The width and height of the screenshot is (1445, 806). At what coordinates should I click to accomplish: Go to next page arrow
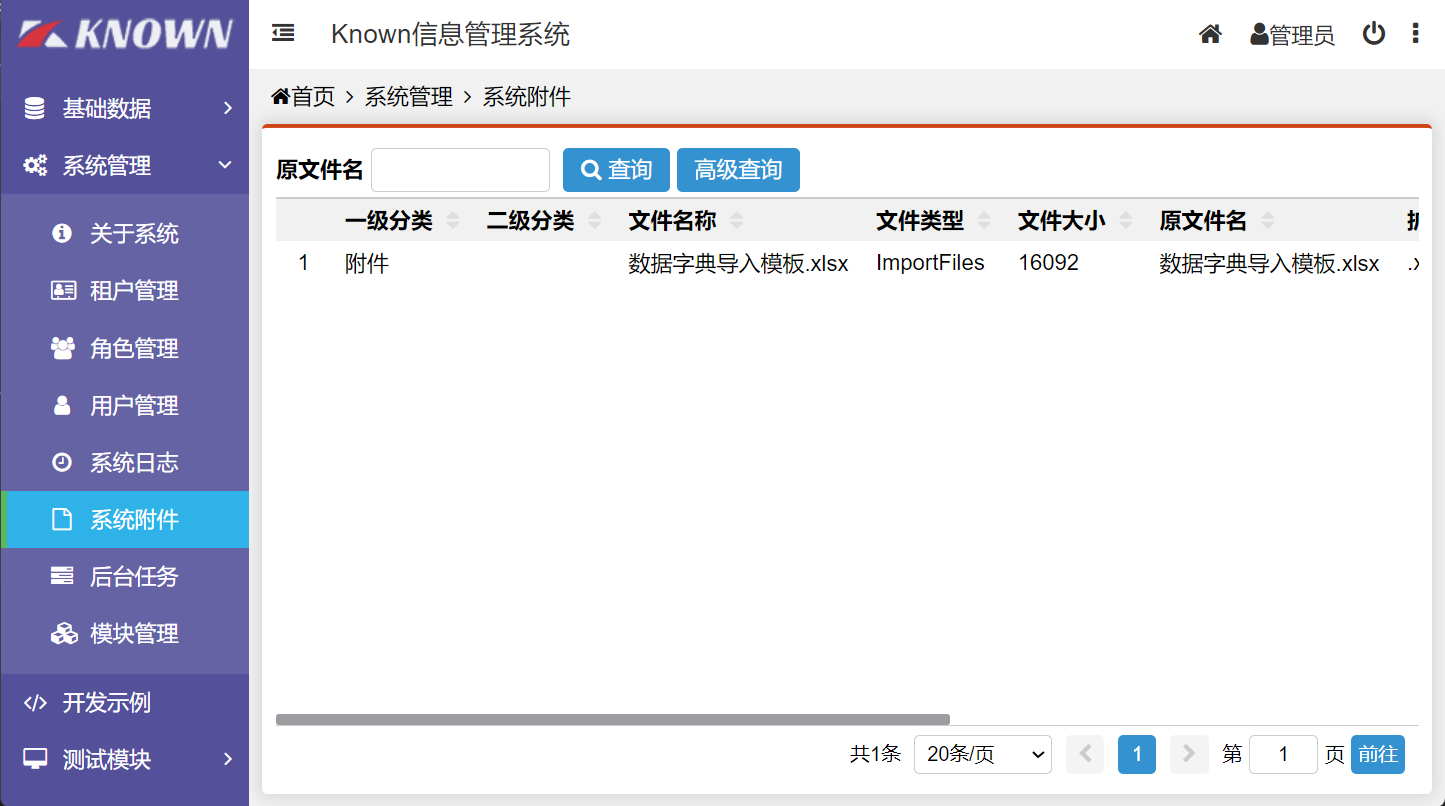[1189, 754]
